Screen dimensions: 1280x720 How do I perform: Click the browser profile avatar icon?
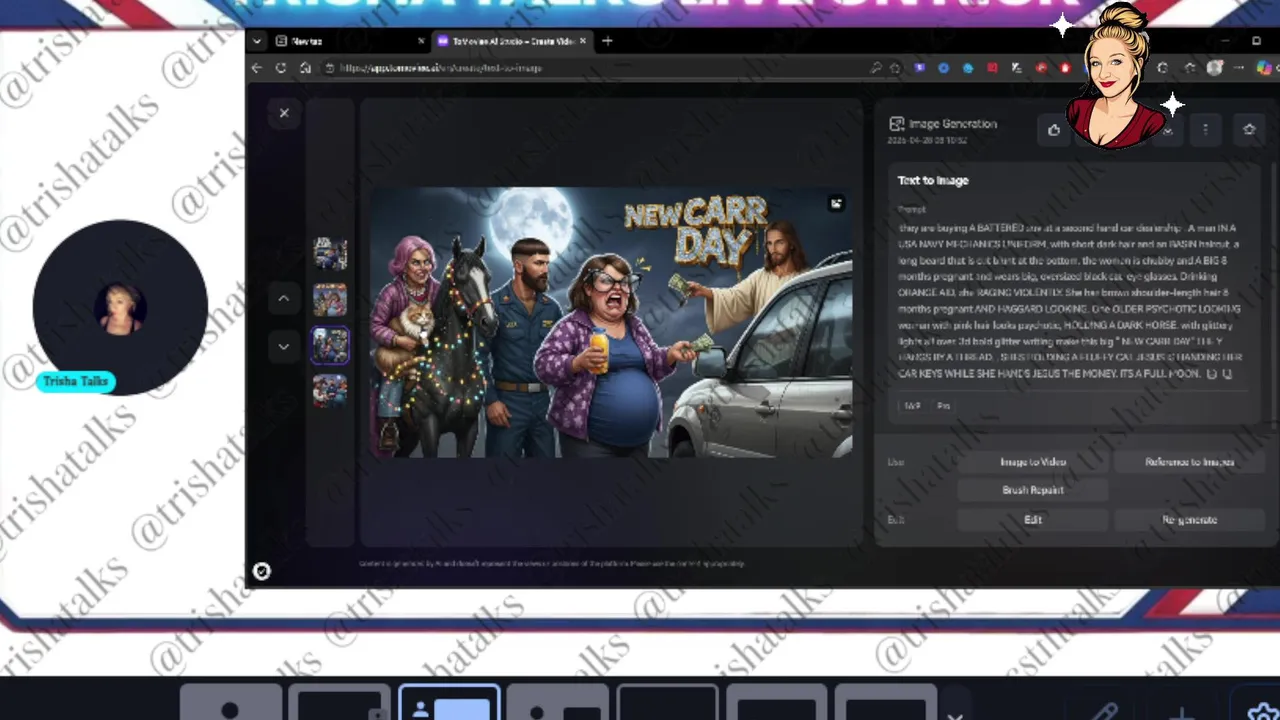(1214, 68)
